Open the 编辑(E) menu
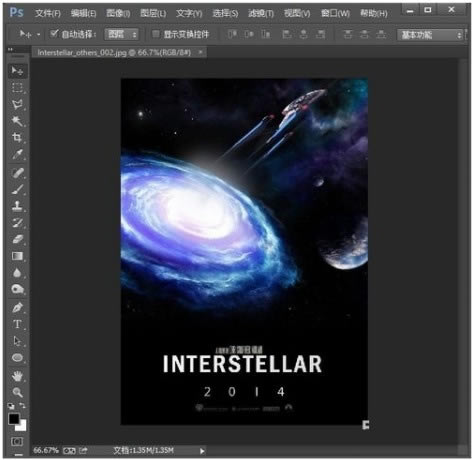The image size is (475, 460). [83, 13]
